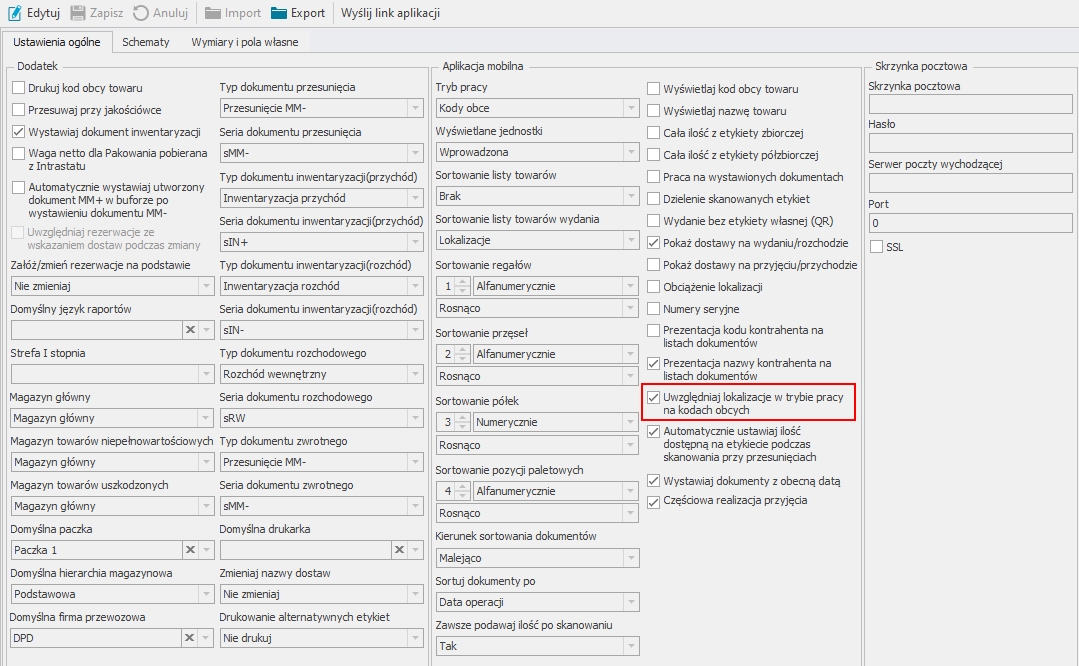Clear Domyślna paczka with X icon

pos(190,549)
